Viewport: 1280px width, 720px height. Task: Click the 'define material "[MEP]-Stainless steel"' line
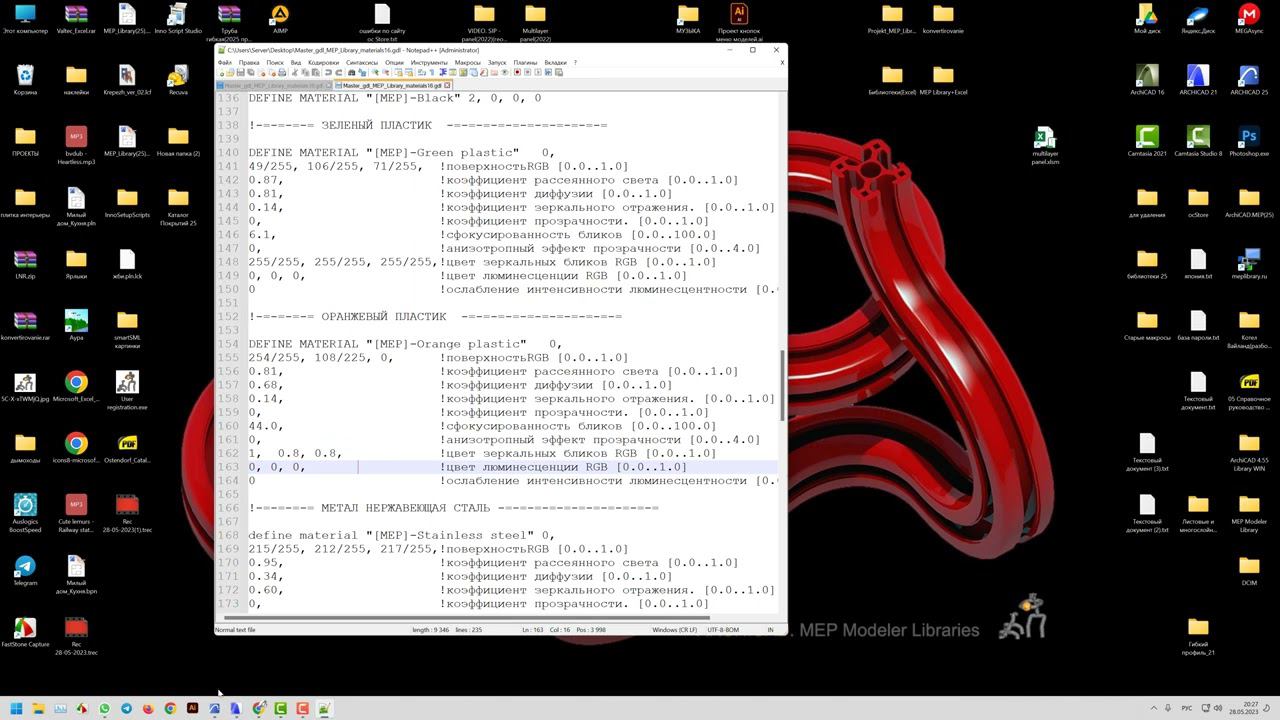[401, 535]
